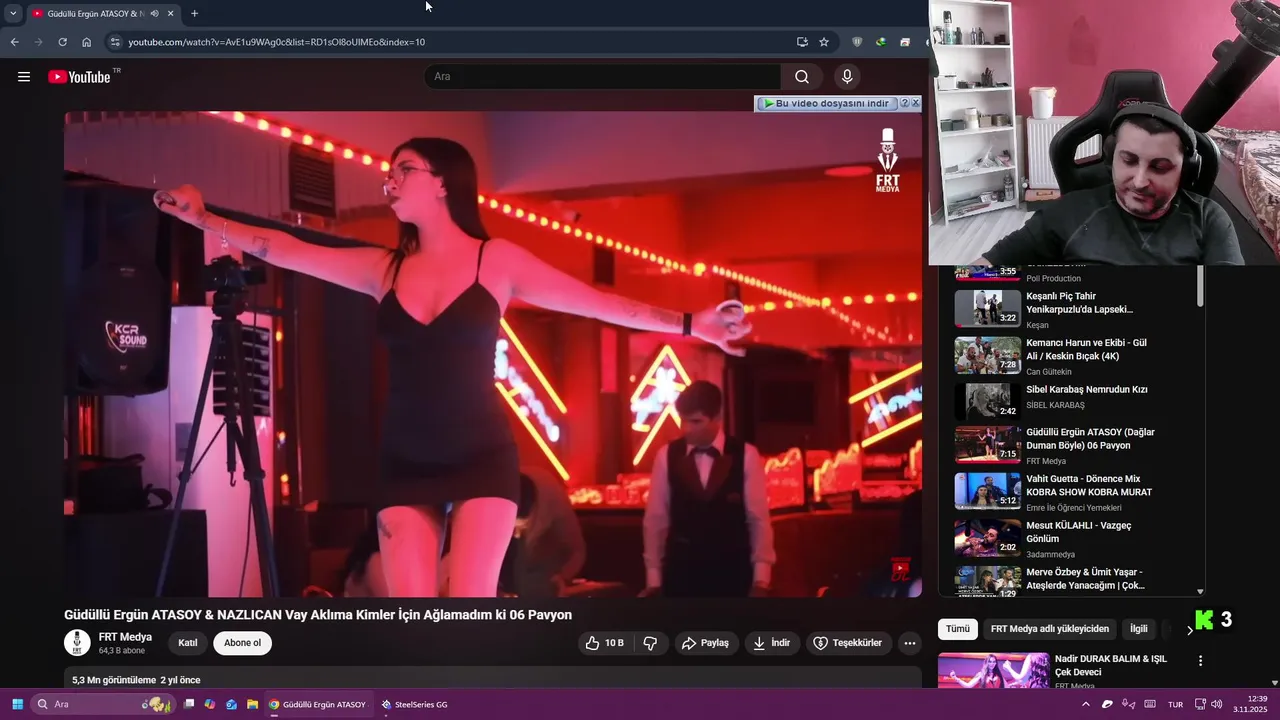This screenshot has height=720, width=1280.
Task: Go back with browser back arrow
Action: pyautogui.click(x=14, y=42)
